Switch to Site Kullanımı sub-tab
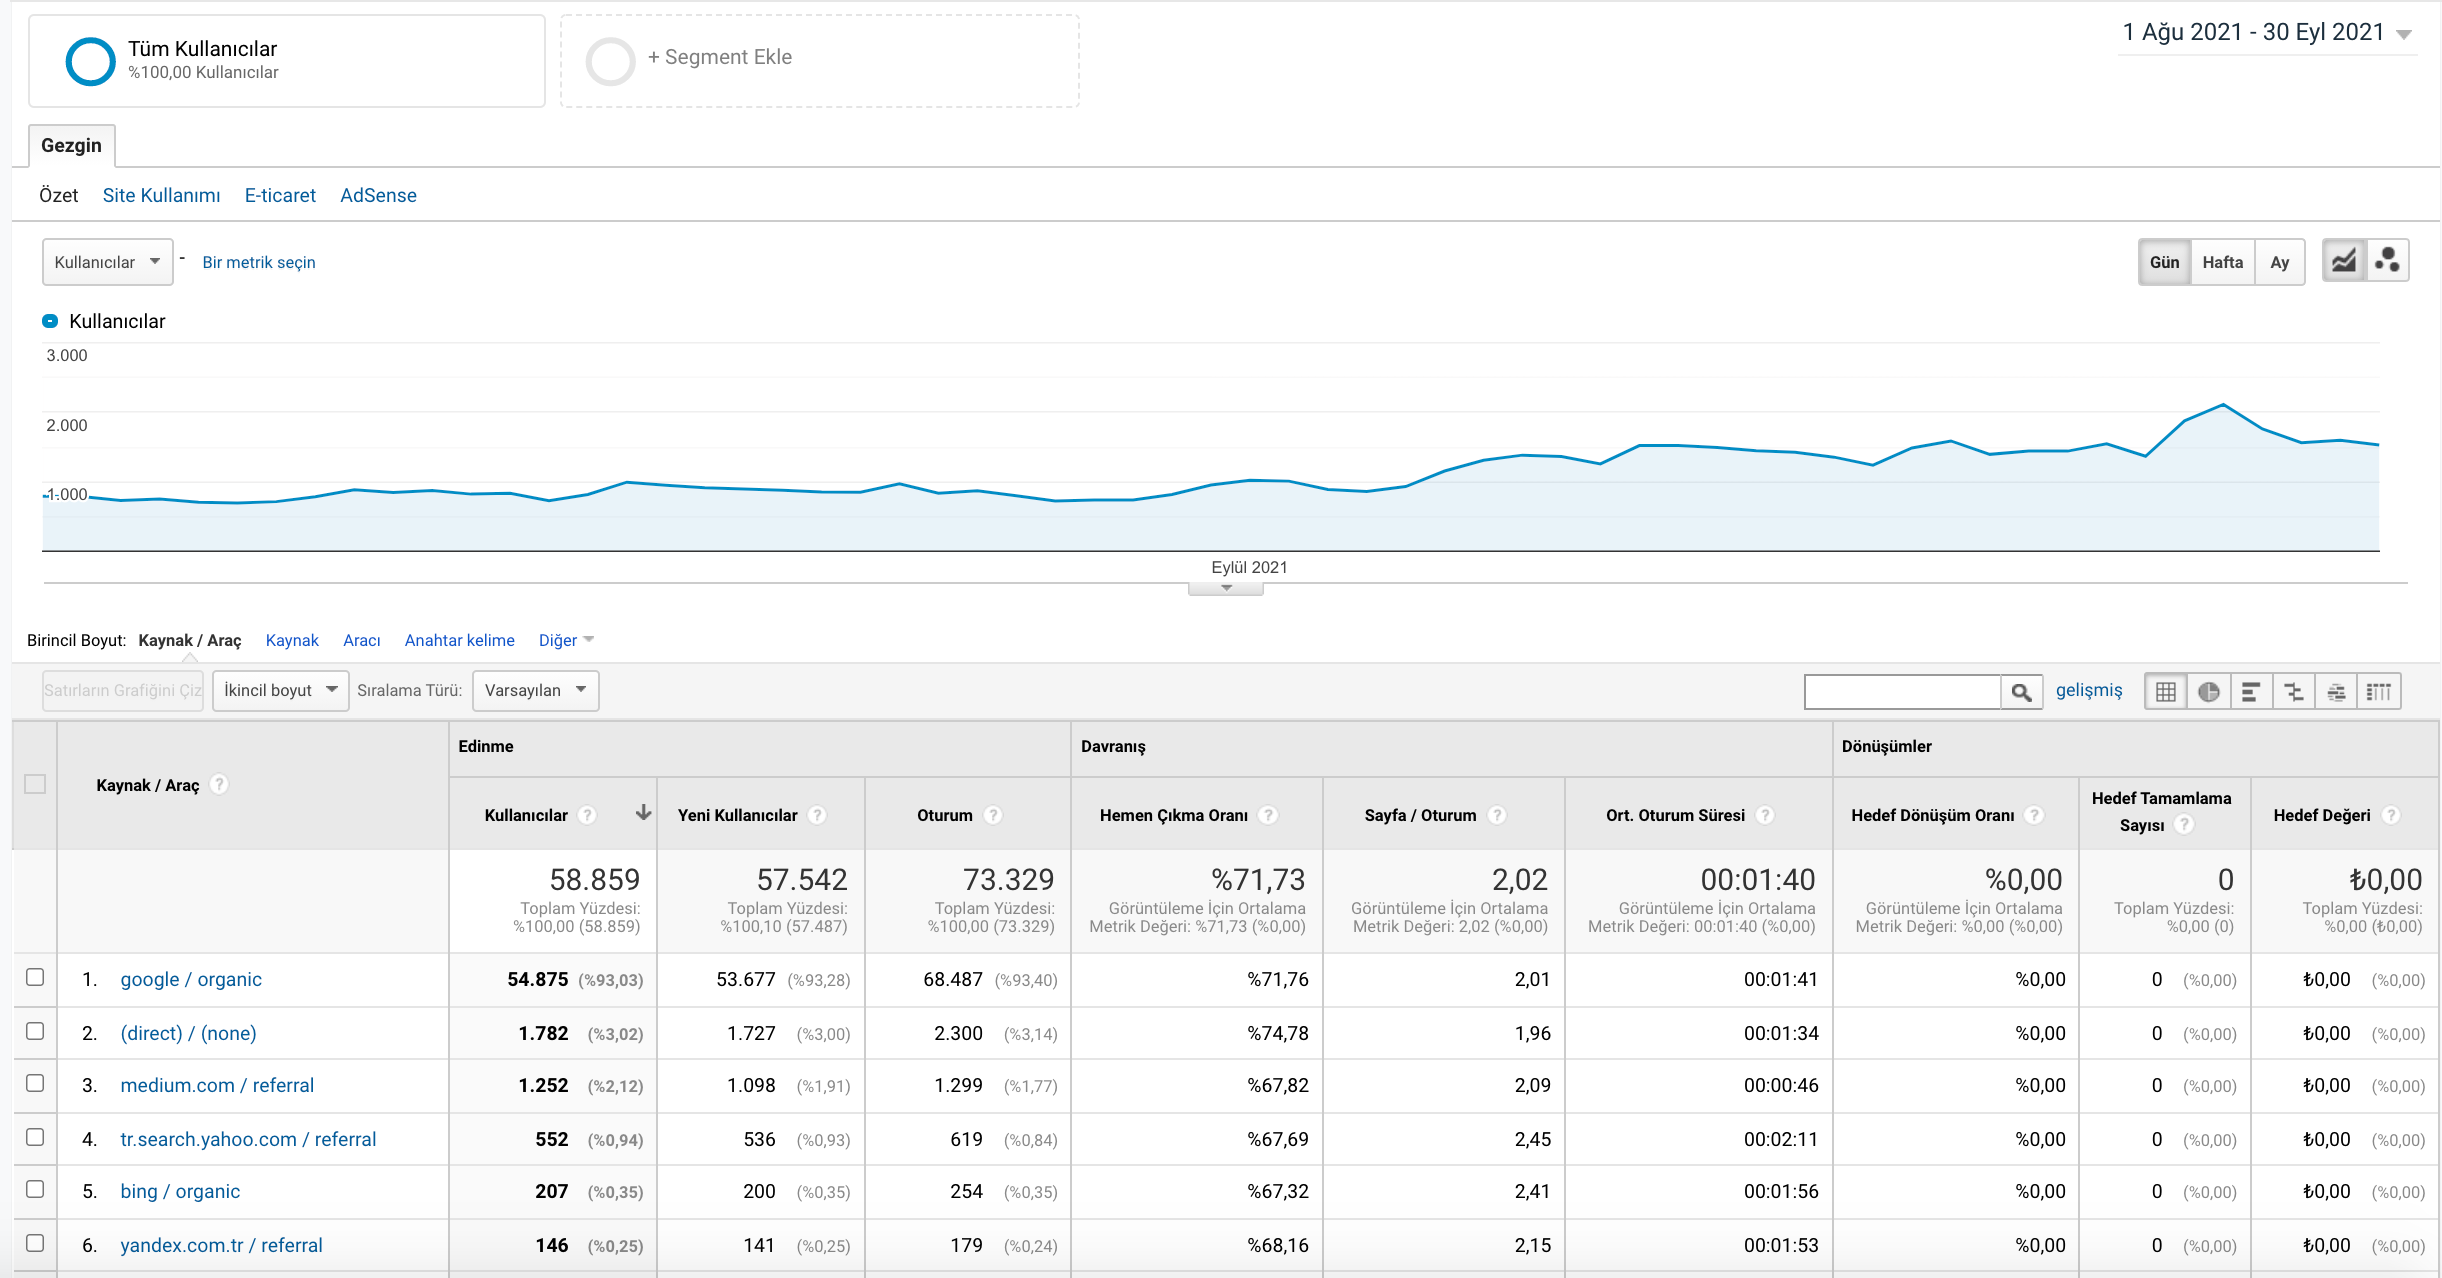This screenshot has width=2442, height=1278. tap(161, 196)
